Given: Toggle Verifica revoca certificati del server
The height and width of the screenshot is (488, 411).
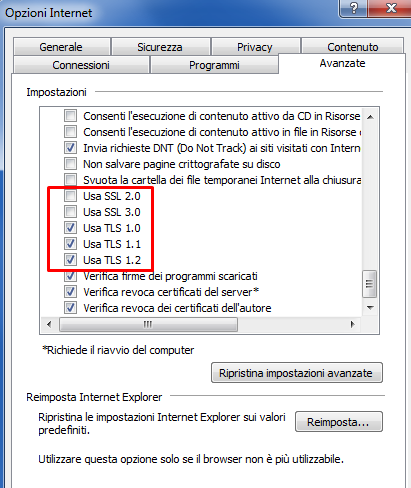Looking at the screenshot, I should pyautogui.click(x=70, y=292).
